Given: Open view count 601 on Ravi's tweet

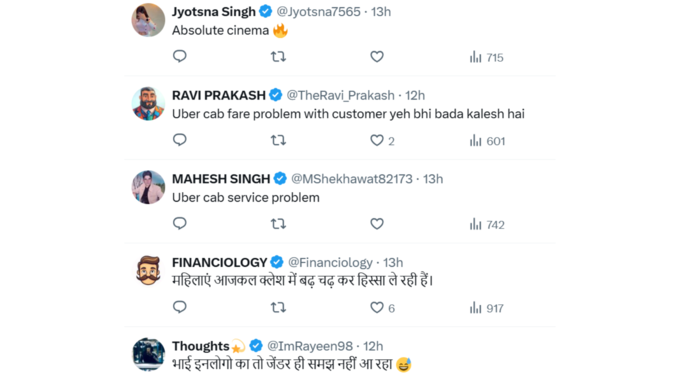Looking at the screenshot, I should click(487, 141).
